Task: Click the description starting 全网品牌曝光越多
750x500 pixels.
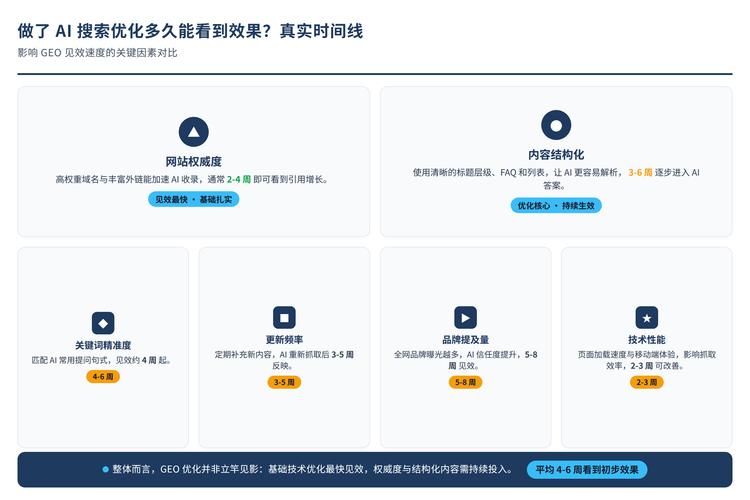Action: (x=465, y=360)
